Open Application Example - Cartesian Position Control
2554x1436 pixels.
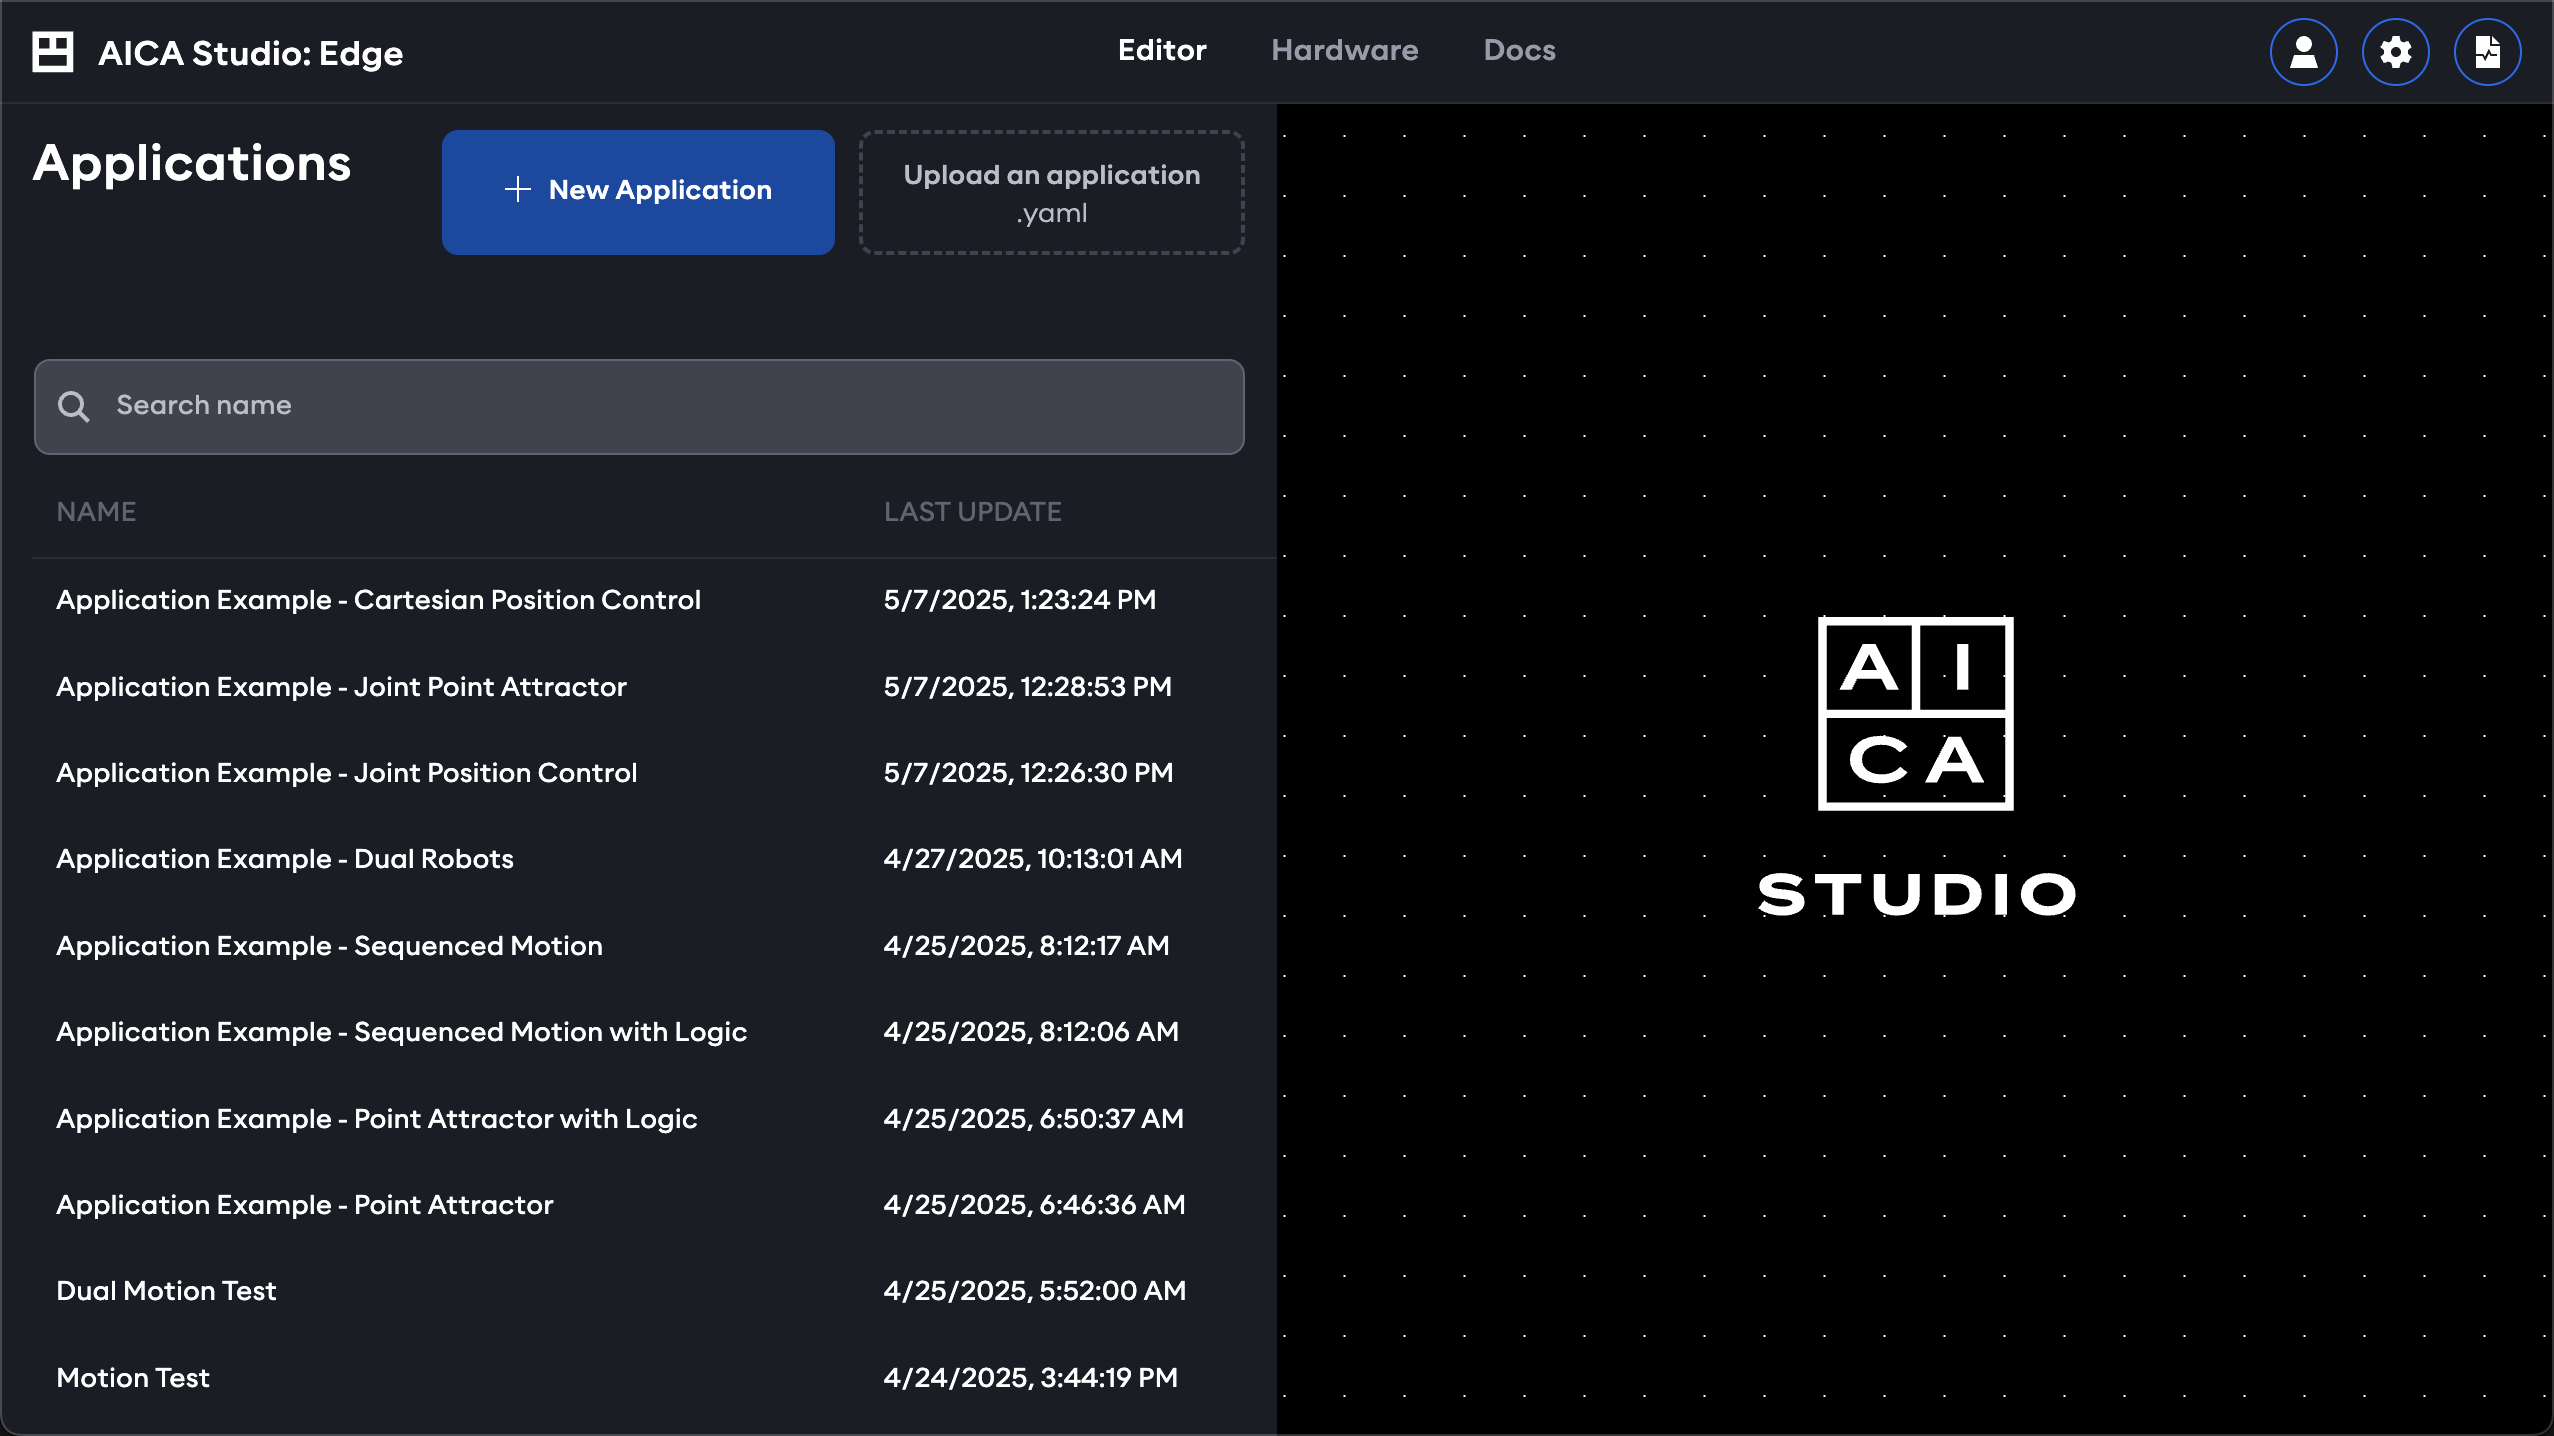point(378,600)
